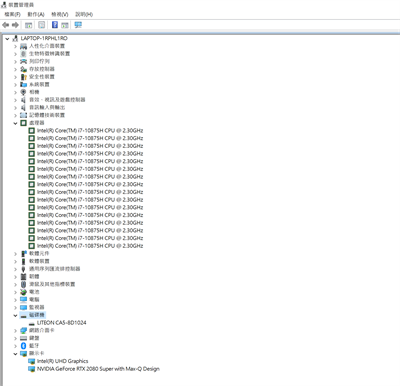Open the 說明(H) Help menu
This screenshot has height=386, width=400.
click(x=84, y=14)
